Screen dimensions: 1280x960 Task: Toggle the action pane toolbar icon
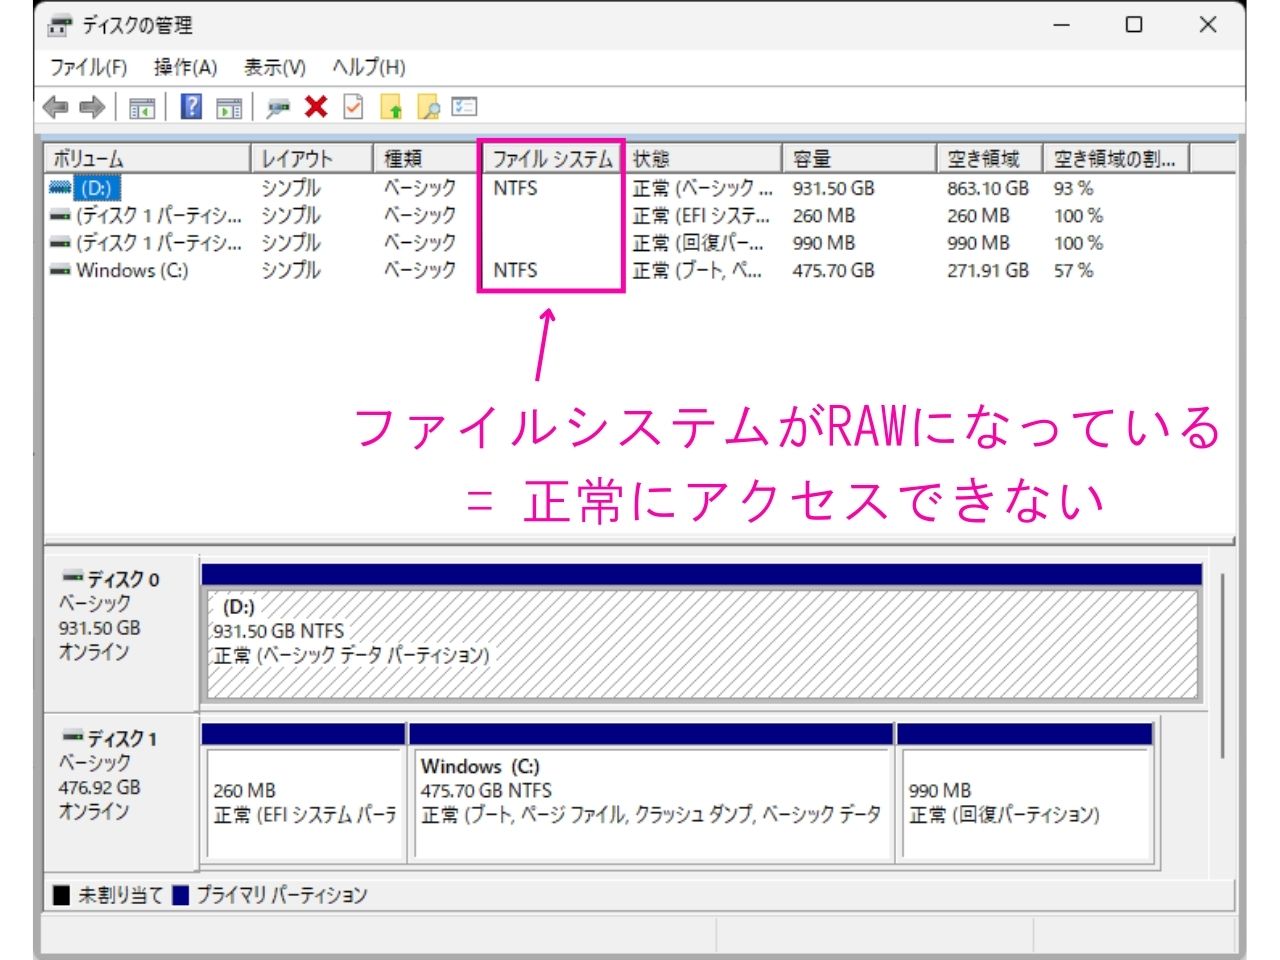point(229,107)
